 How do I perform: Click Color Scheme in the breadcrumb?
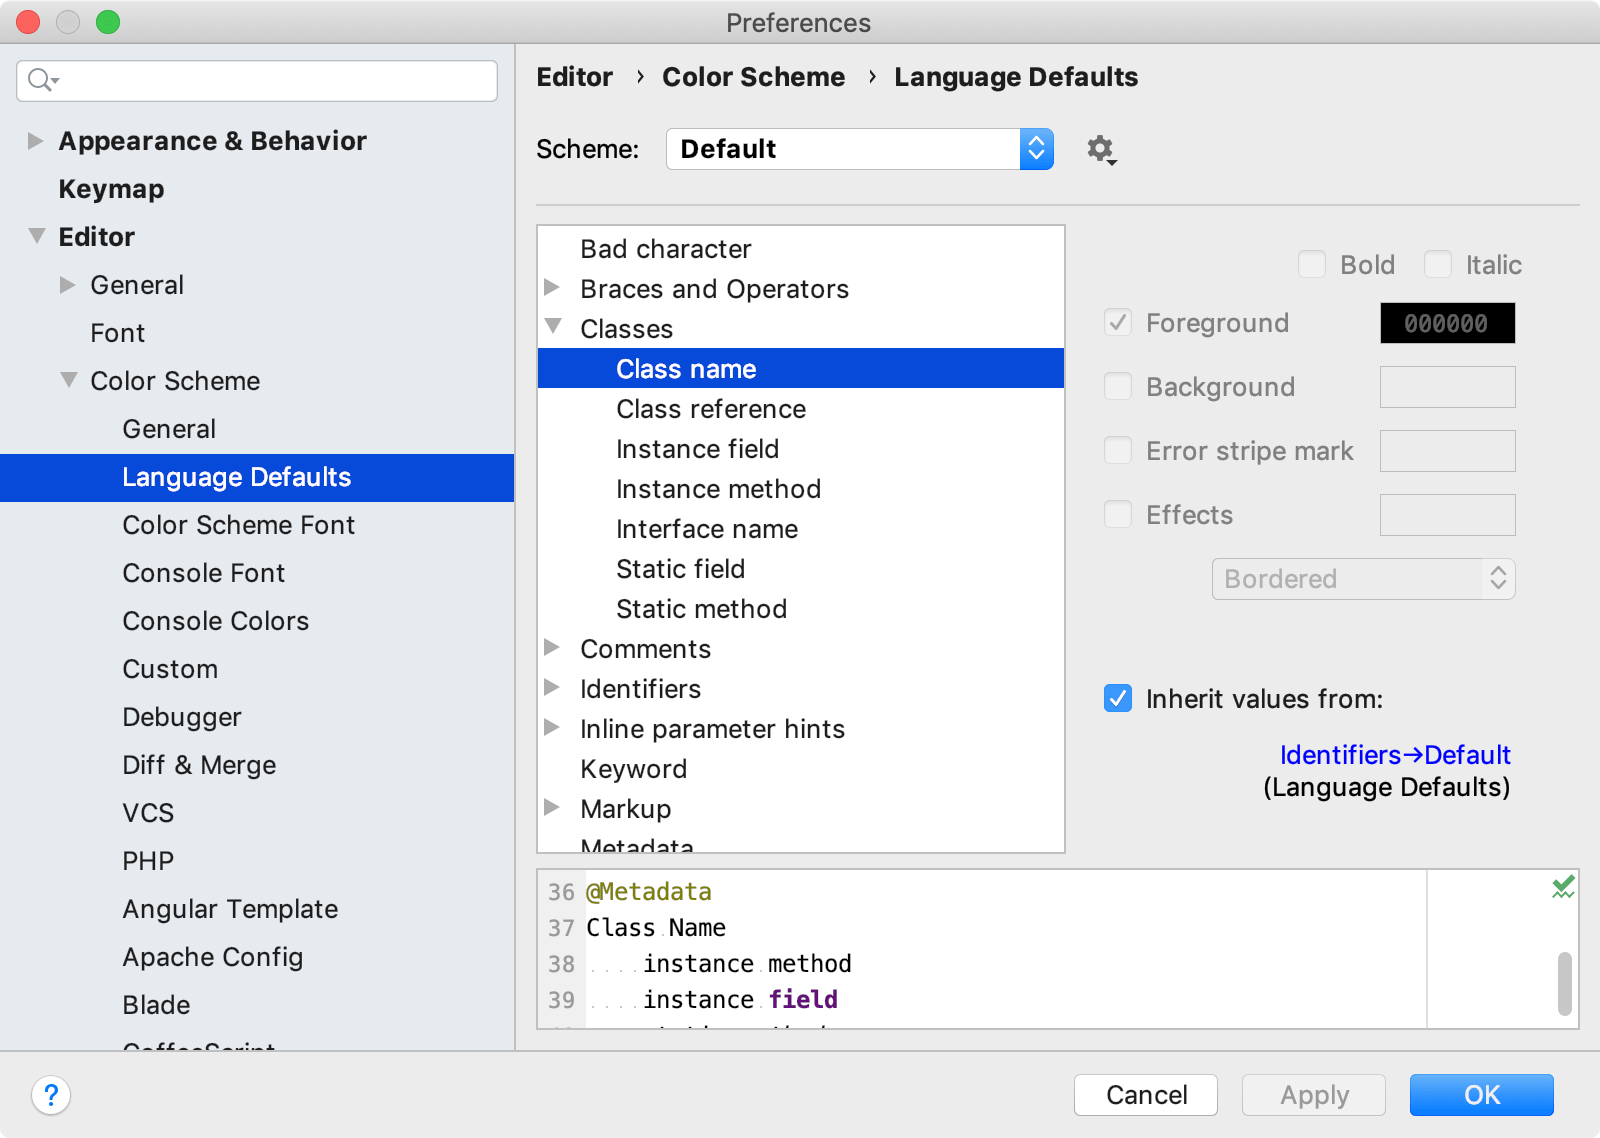point(753,77)
